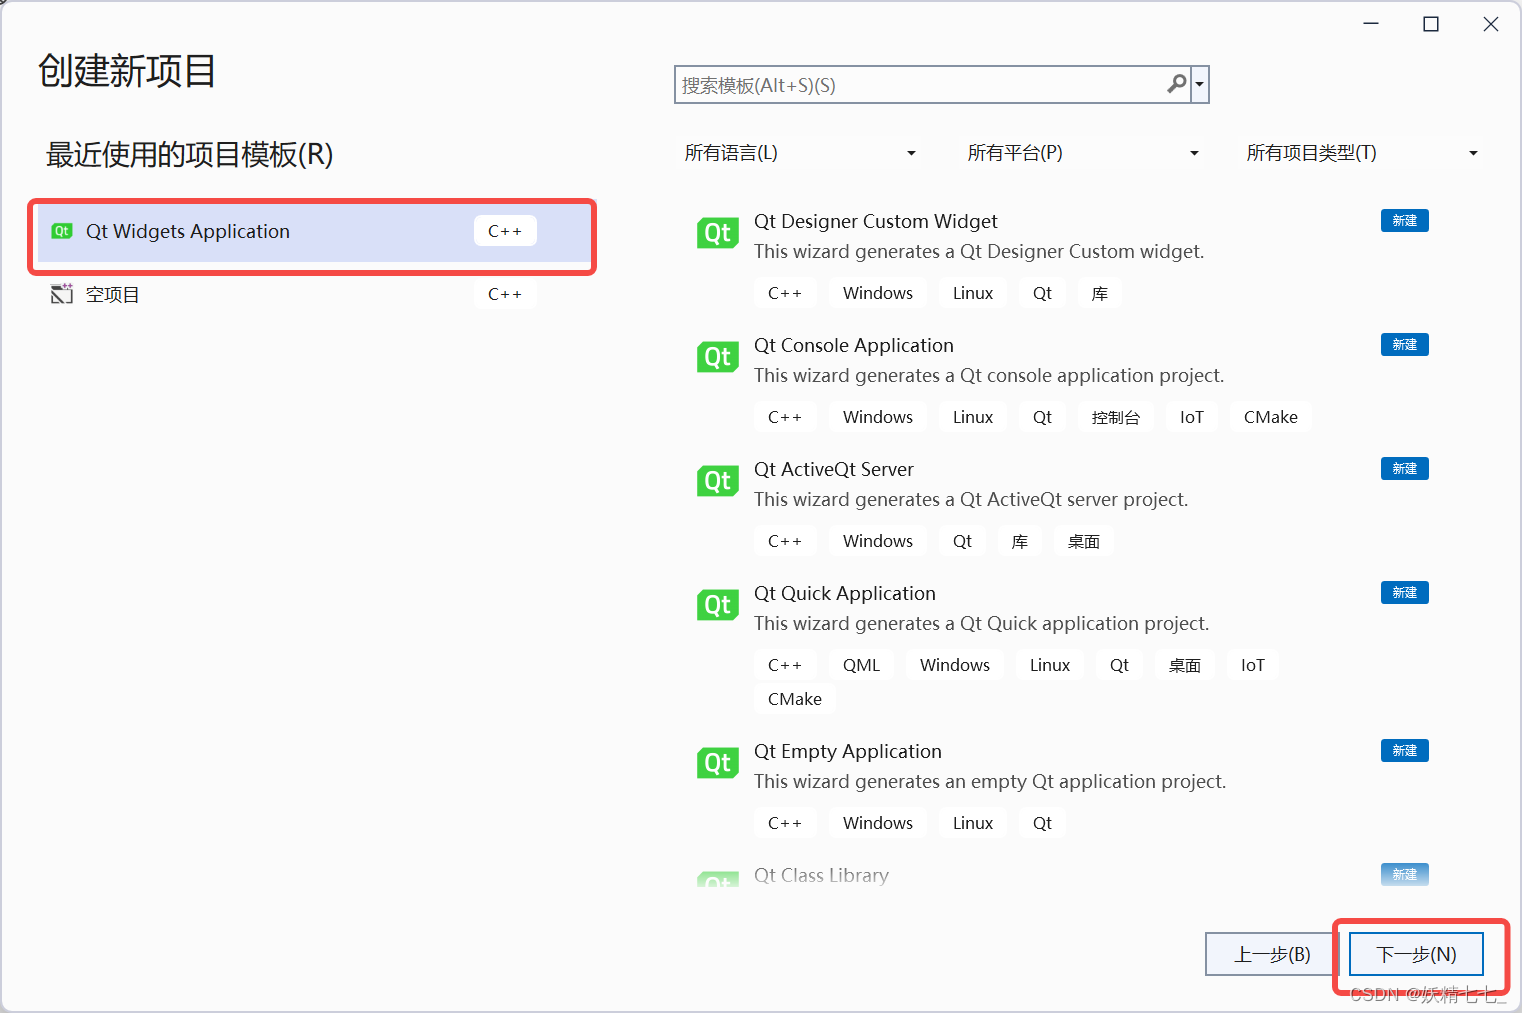Click Windows tag under Qt Empty Application
Screen dimensions: 1522x1013
tap(877, 823)
